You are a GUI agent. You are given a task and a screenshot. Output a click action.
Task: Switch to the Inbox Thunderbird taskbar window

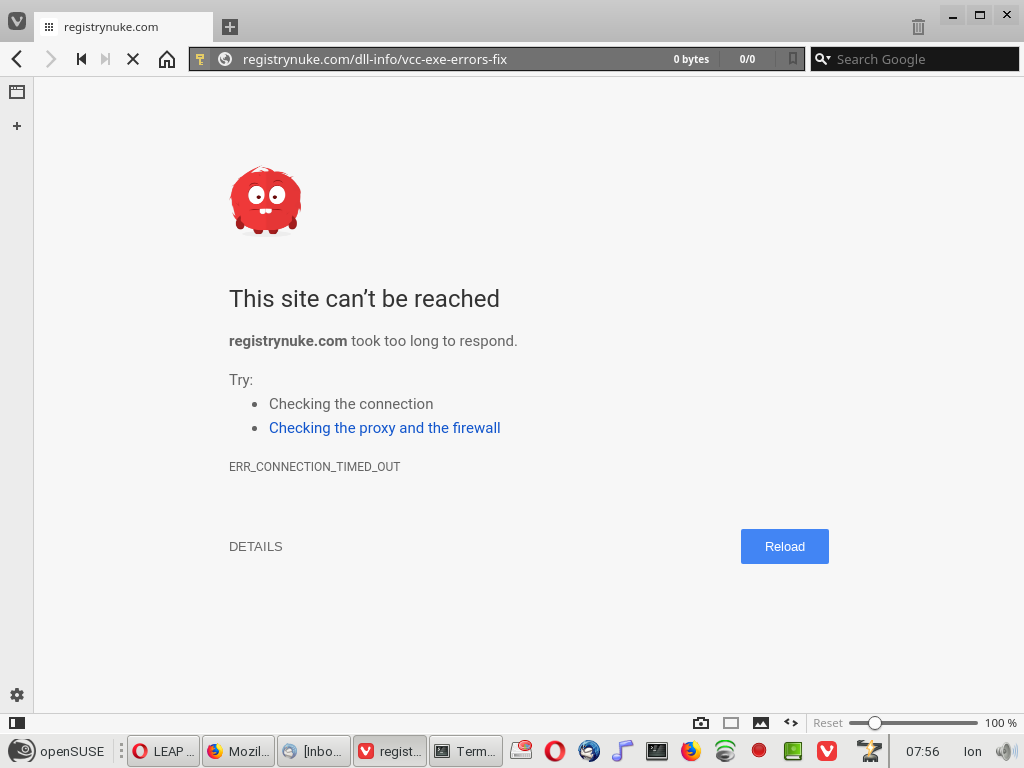(313, 751)
